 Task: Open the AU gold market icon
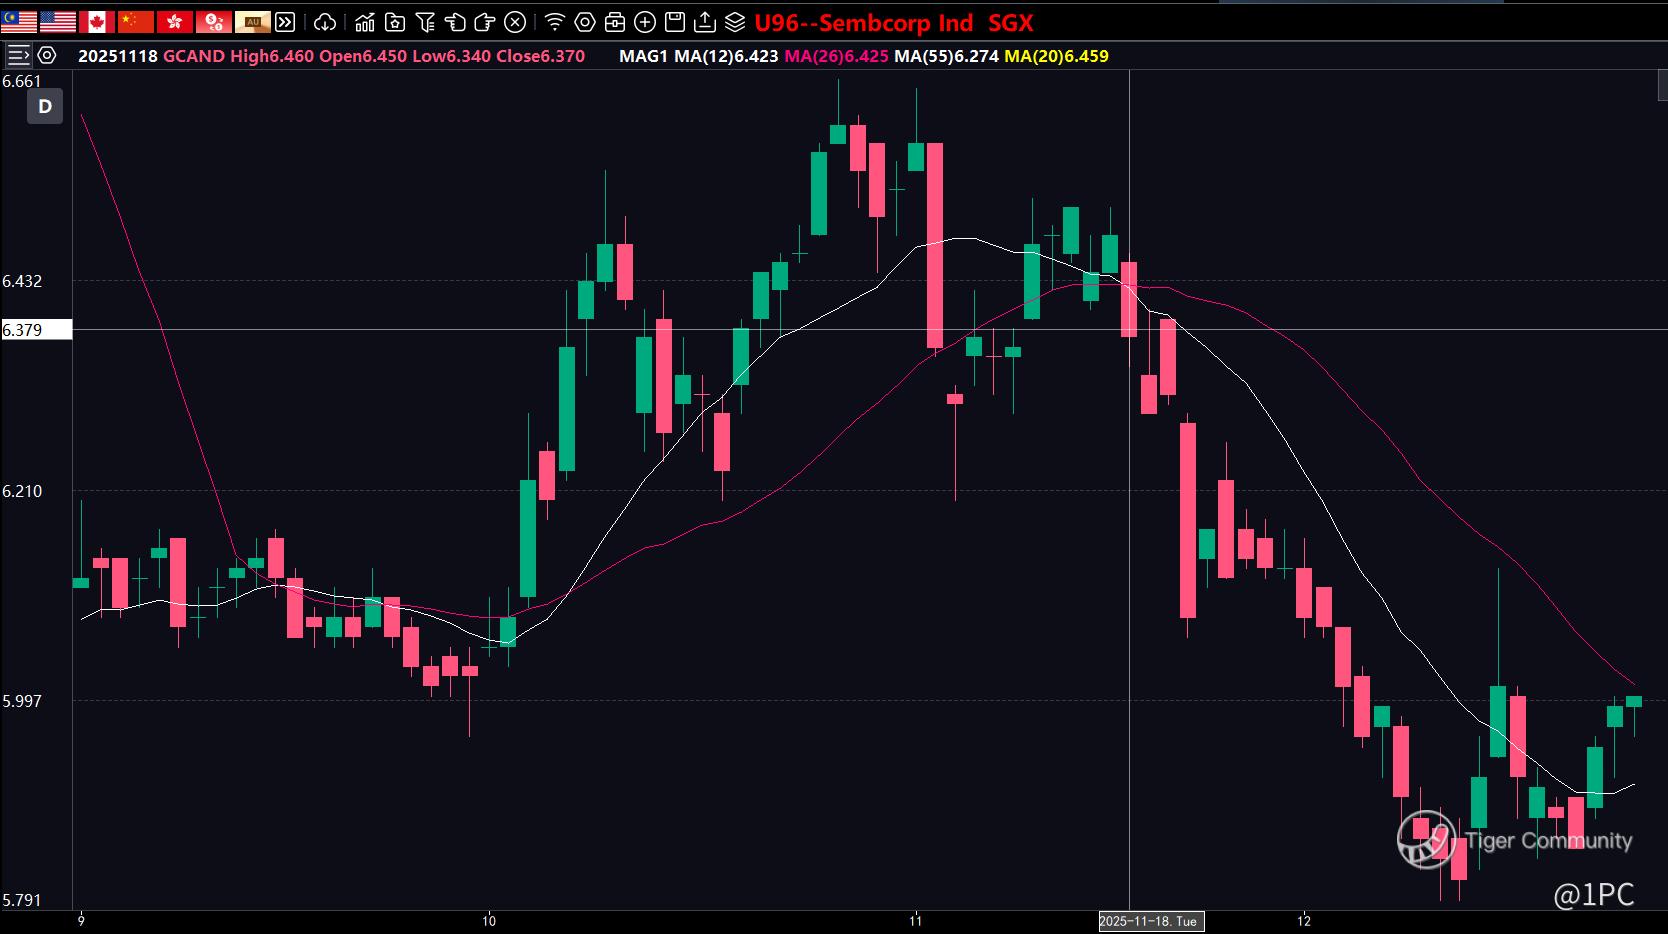click(x=253, y=22)
